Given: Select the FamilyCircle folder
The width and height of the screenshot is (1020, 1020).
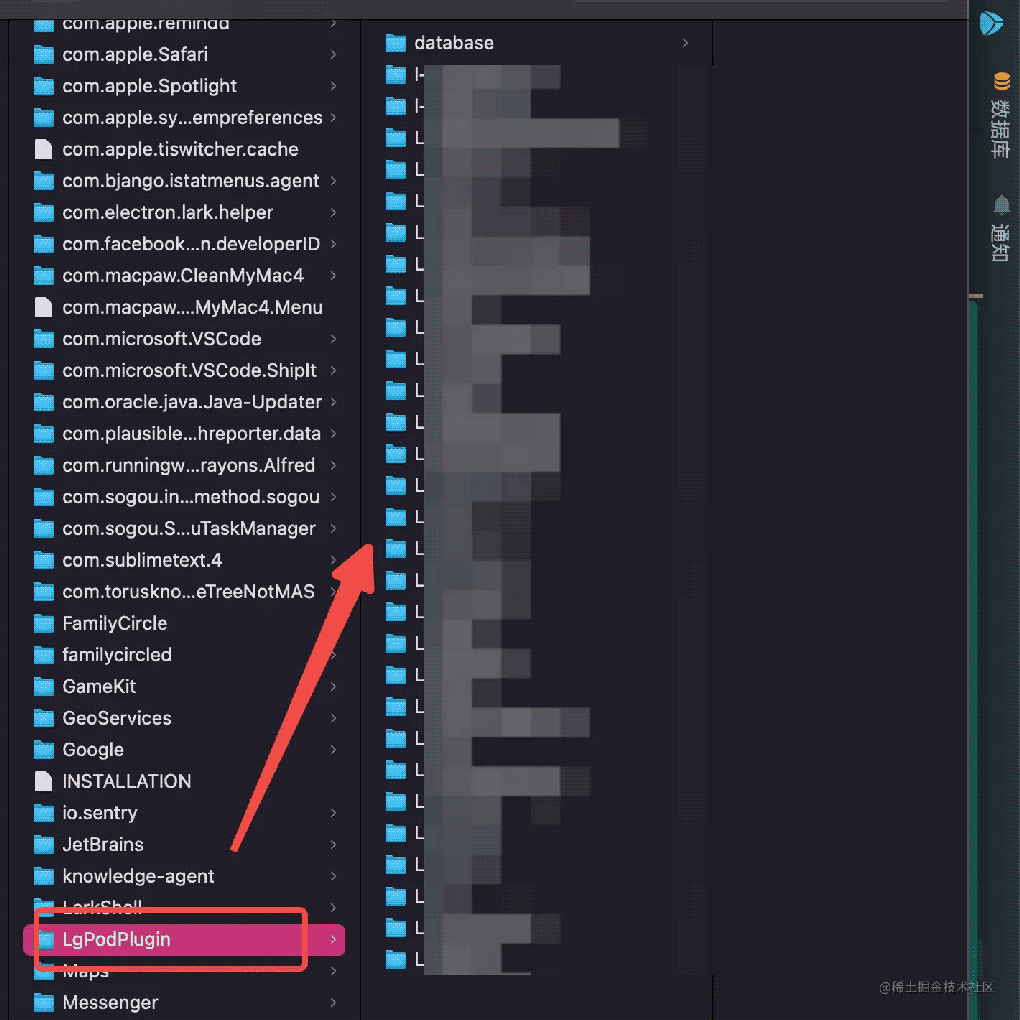Looking at the screenshot, I should (x=114, y=623).
